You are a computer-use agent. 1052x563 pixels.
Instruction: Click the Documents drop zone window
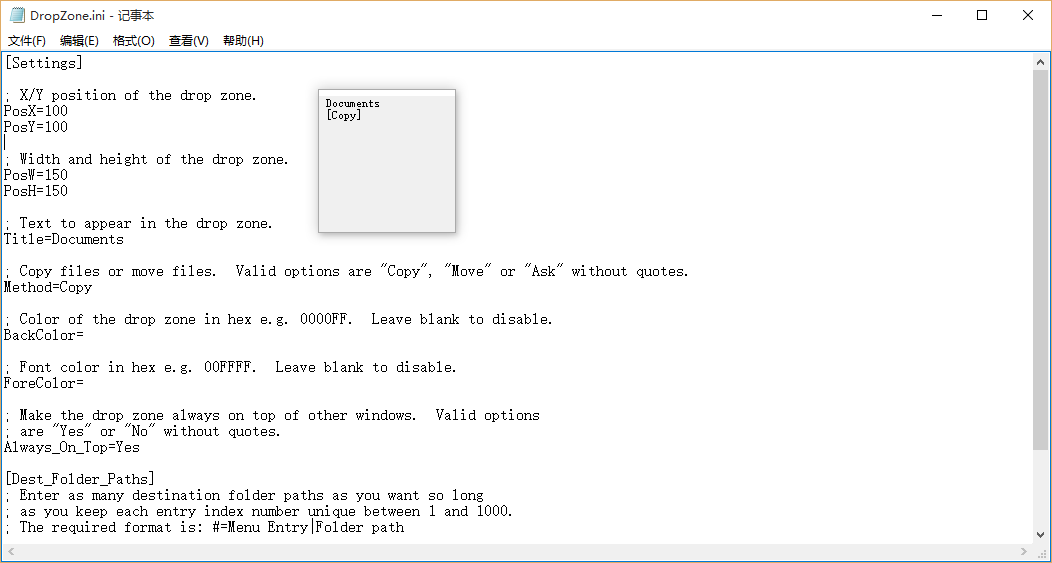tap(387, 161)
